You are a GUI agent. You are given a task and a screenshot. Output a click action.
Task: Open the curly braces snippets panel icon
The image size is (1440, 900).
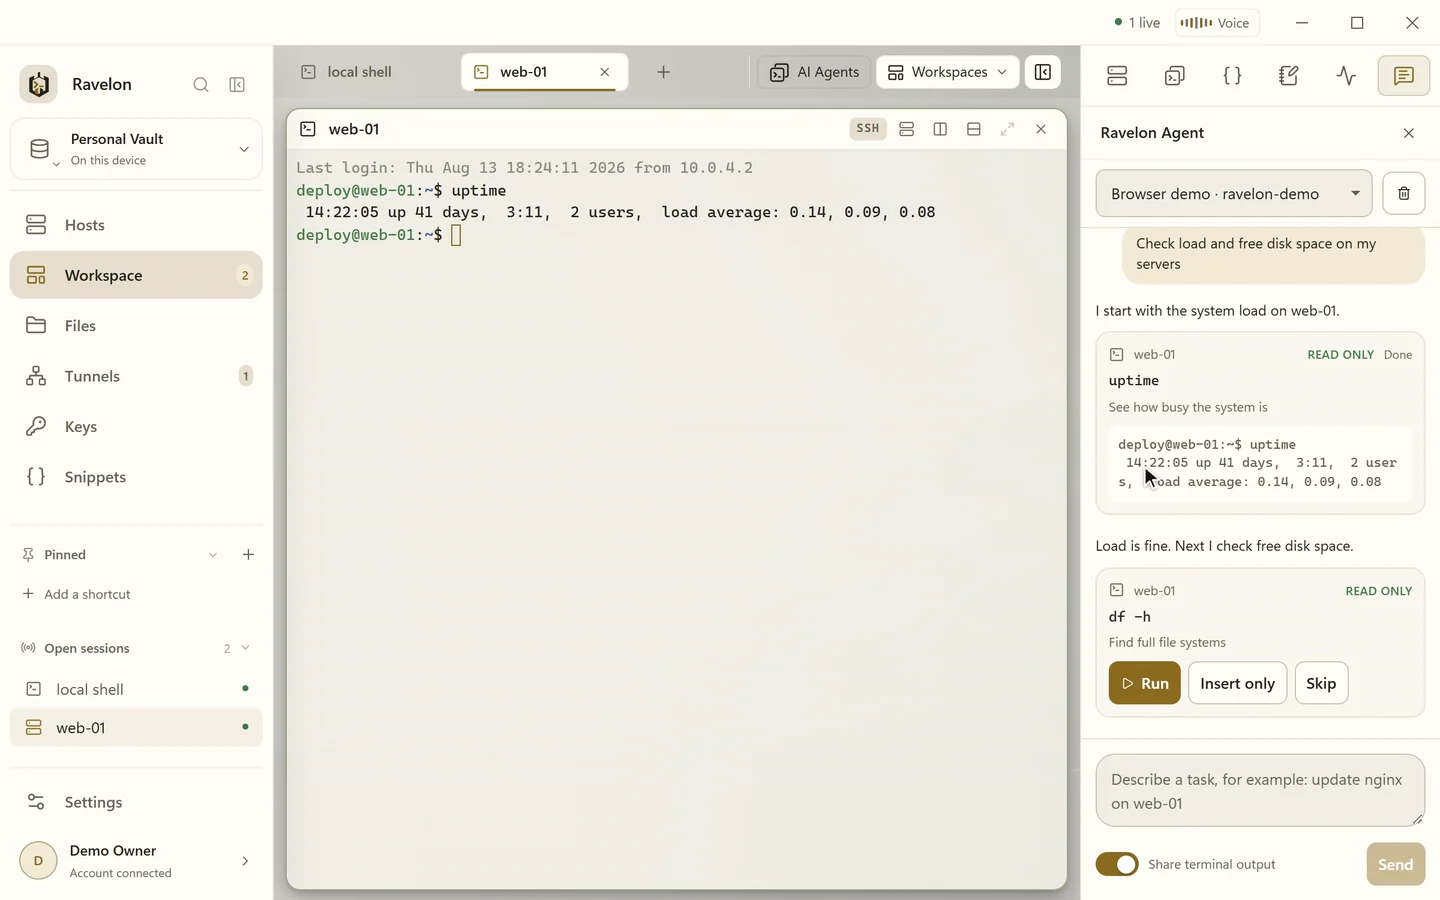[x=1232, y=76]
